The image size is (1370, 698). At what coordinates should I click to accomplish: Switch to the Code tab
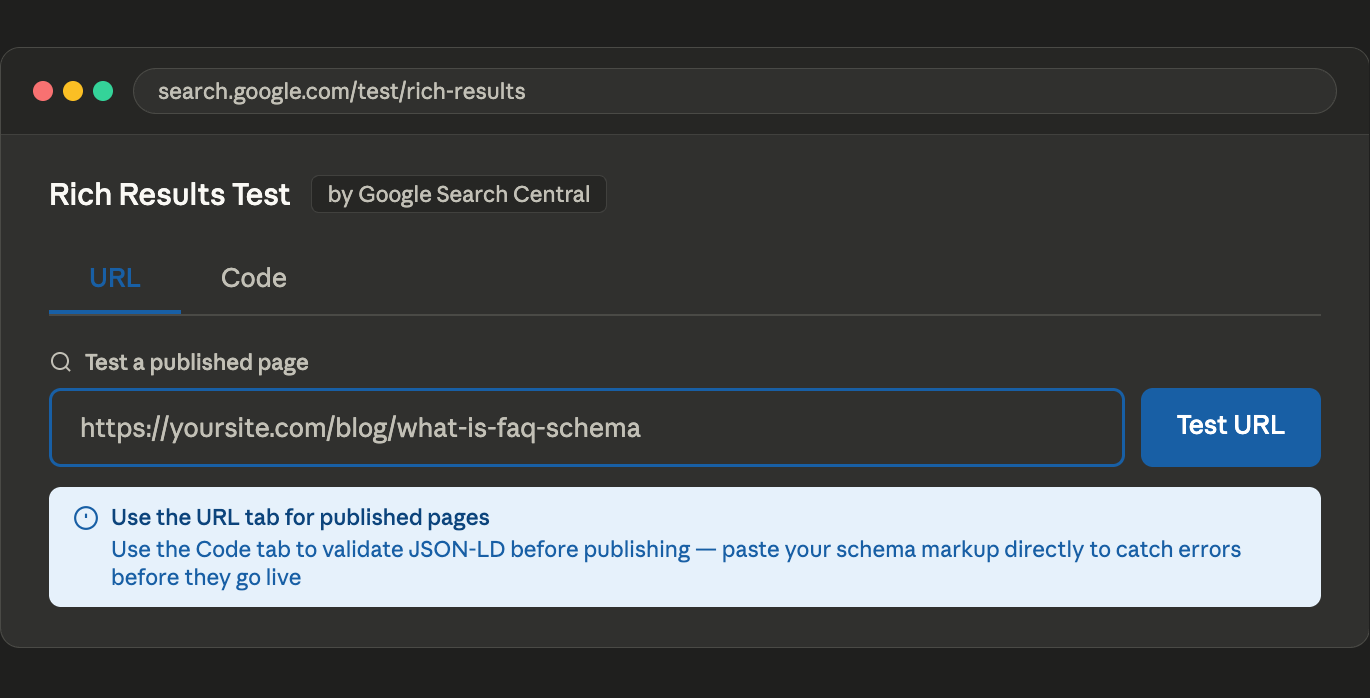click(253, 278)
